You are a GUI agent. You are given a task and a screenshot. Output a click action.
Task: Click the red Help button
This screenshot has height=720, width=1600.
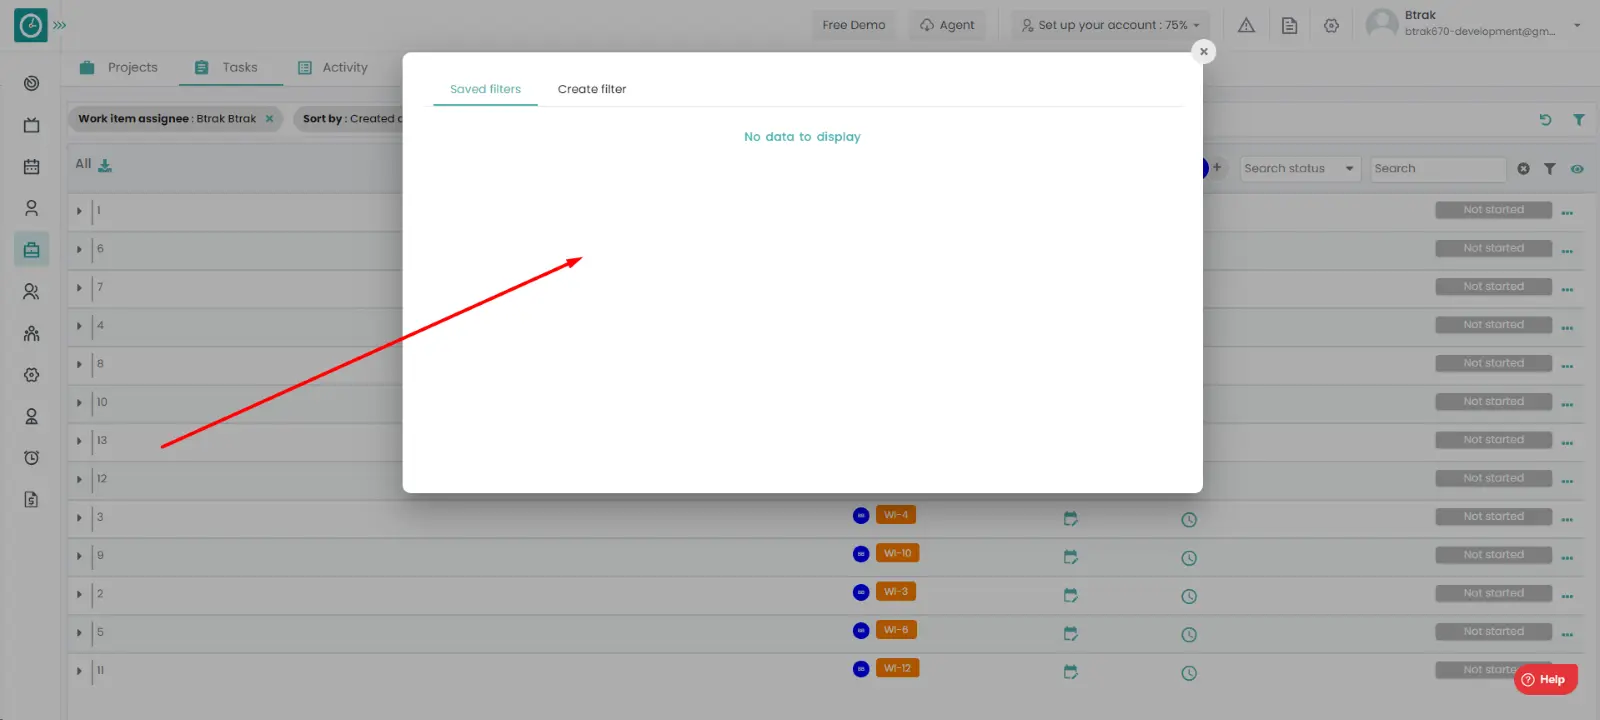click(x=1545, y=680)
